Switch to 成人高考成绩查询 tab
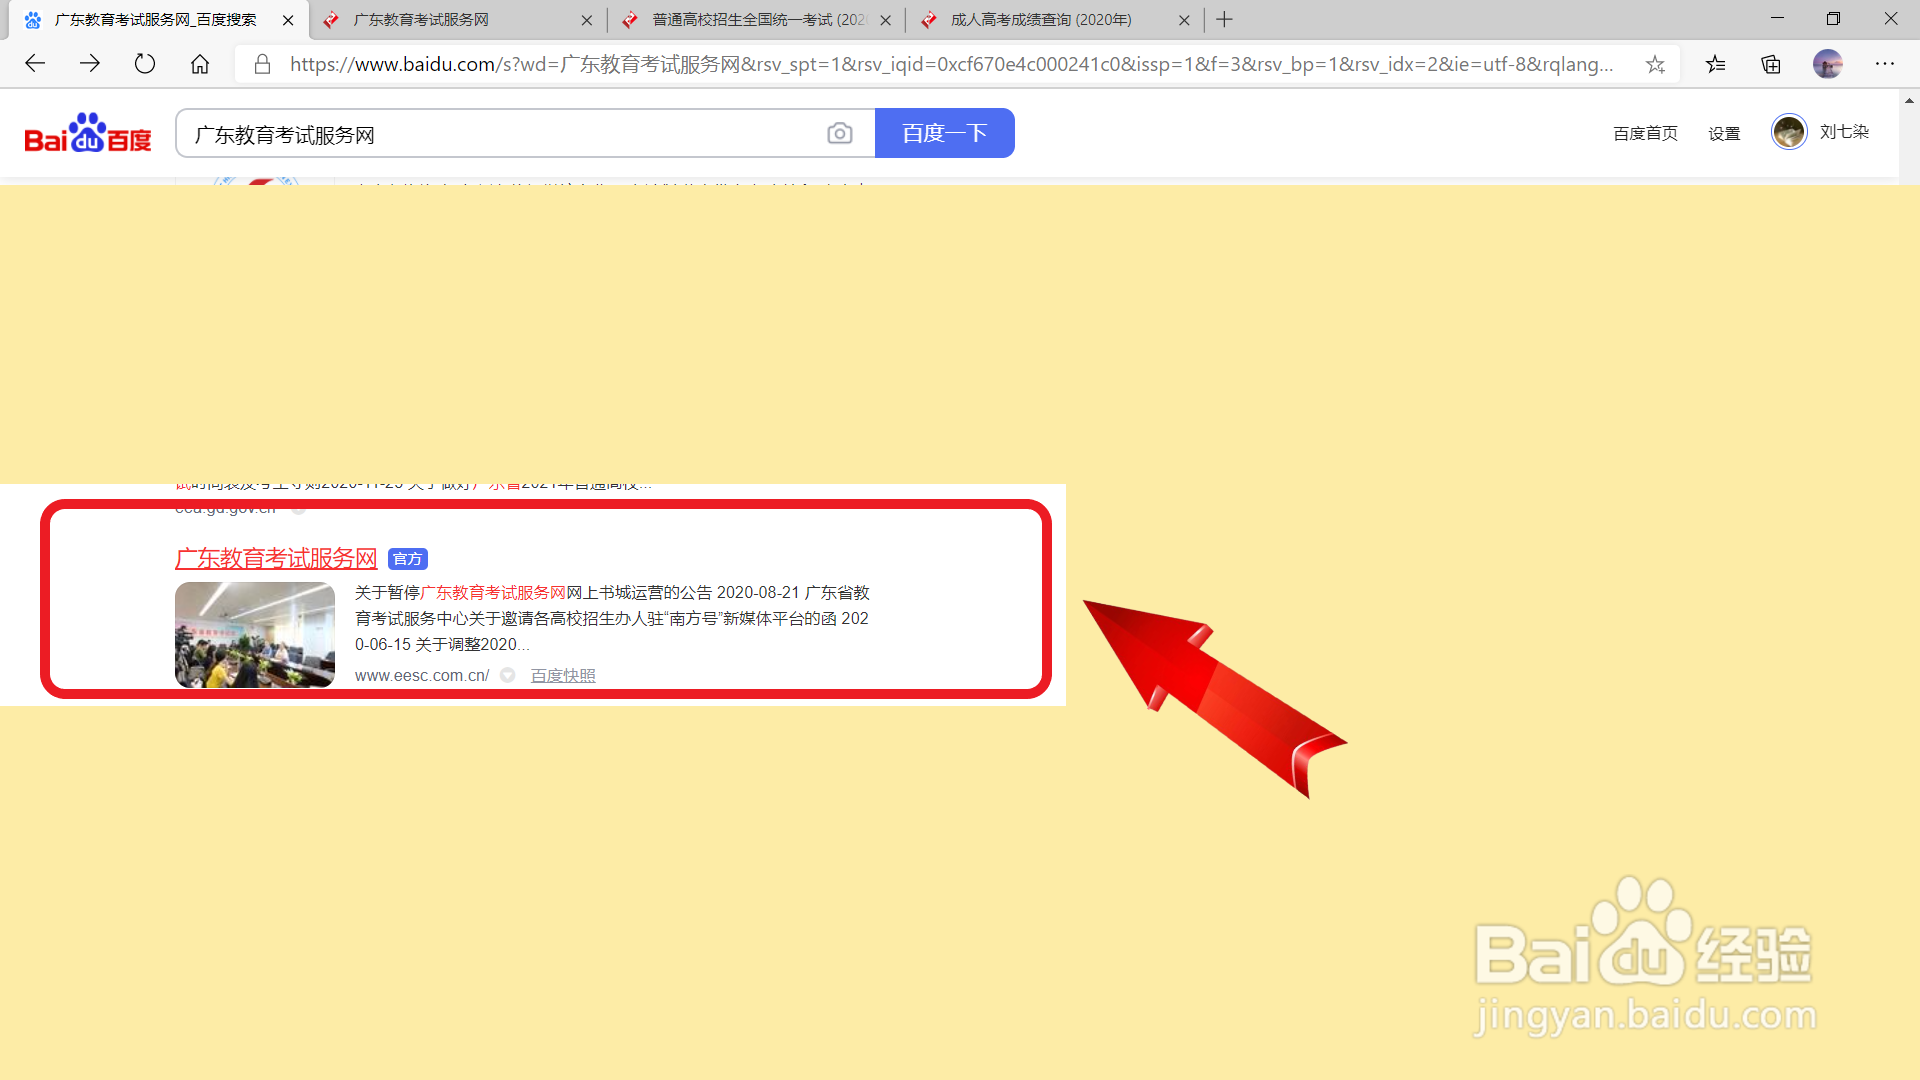This screenshot has height=1080, width=1920. click(1040, 20)
